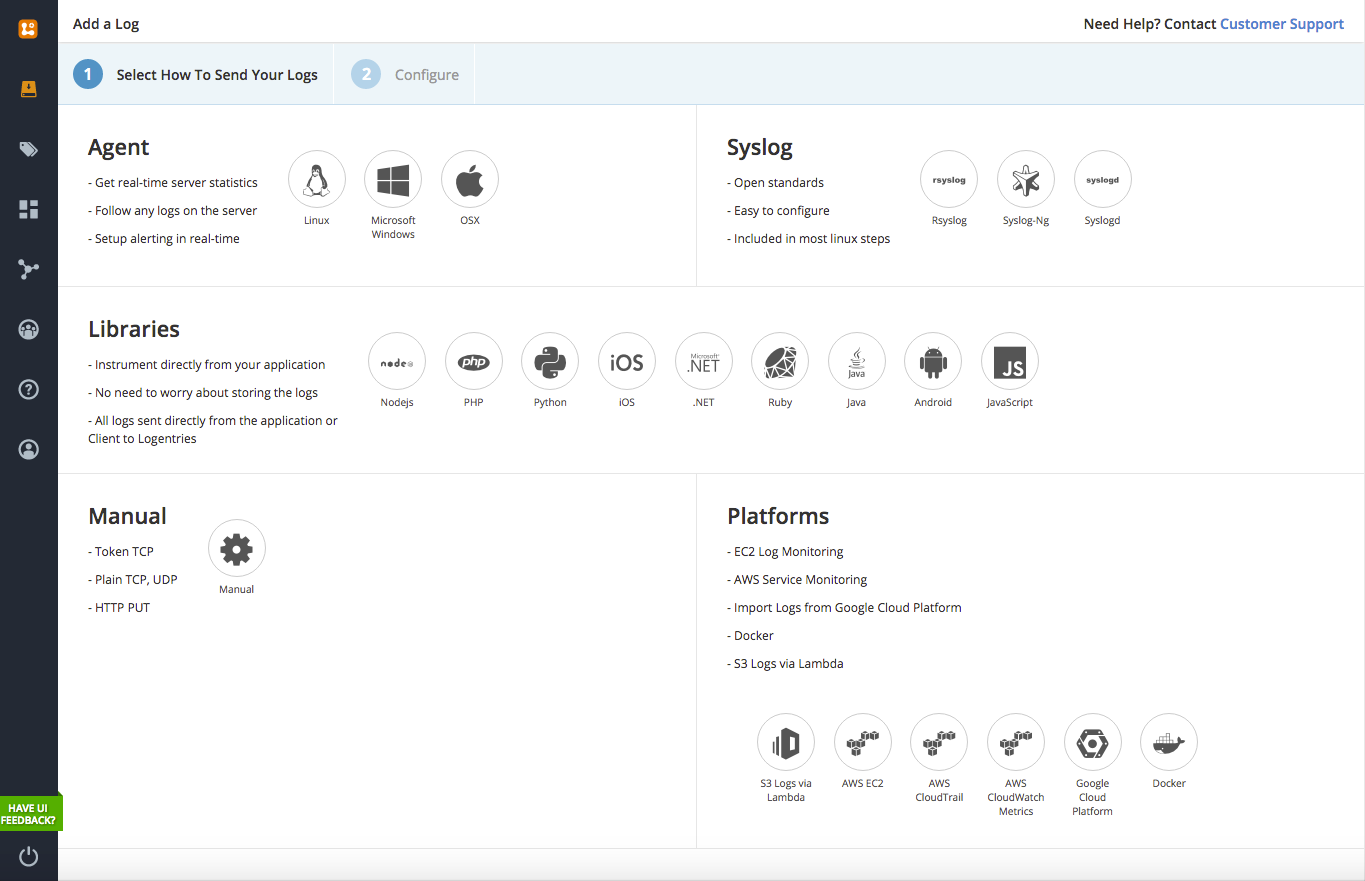Select the Android library icon
Image resolution: width=1365 pixels, height=881 pixels.
click(x=933, y=362)
